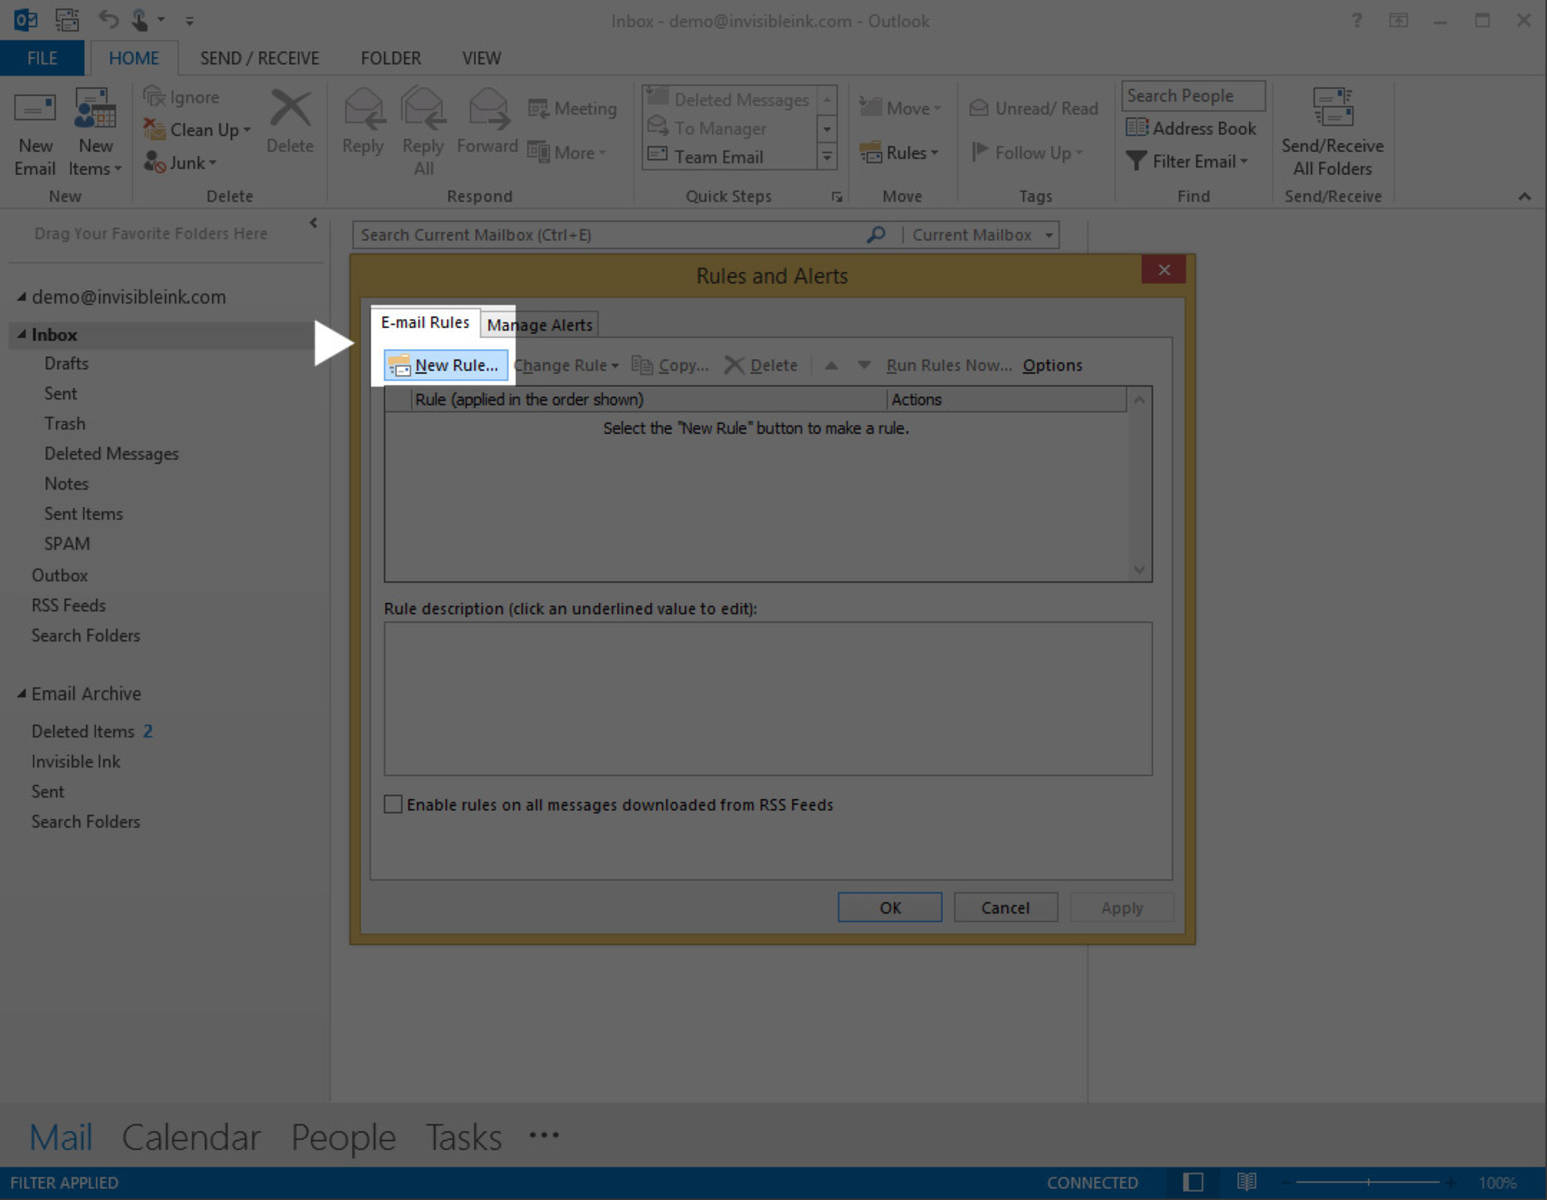
Task: Open the FILE tab
Action: (x=42, y=58)
